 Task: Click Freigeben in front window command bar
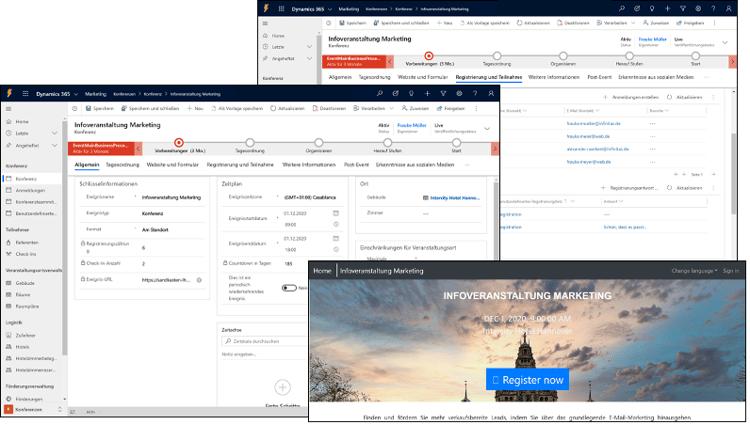tap(451, 109)
